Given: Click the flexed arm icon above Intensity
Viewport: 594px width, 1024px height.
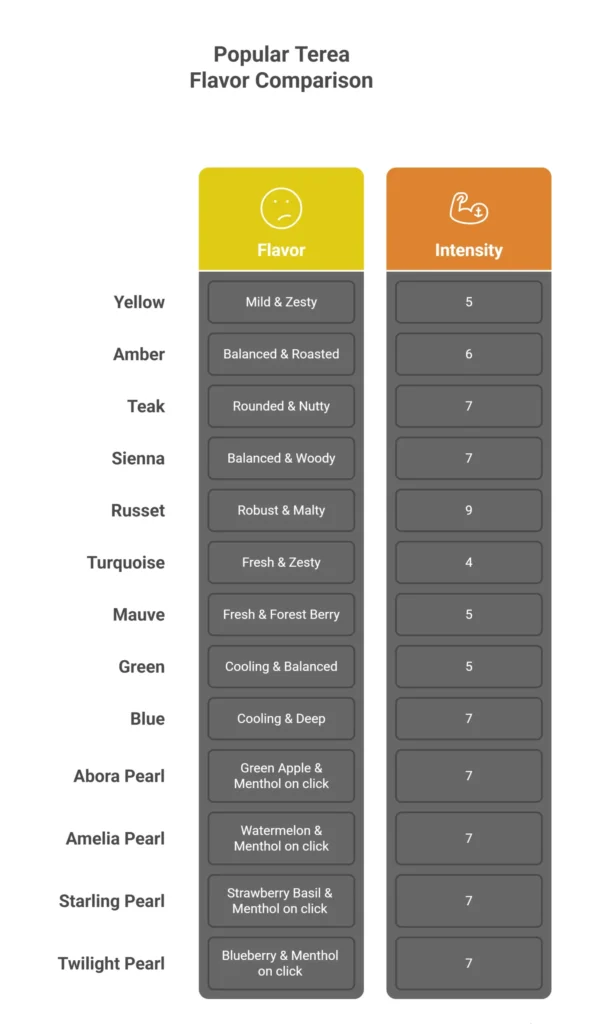Looking at the screenshot, I should point(469,208).
